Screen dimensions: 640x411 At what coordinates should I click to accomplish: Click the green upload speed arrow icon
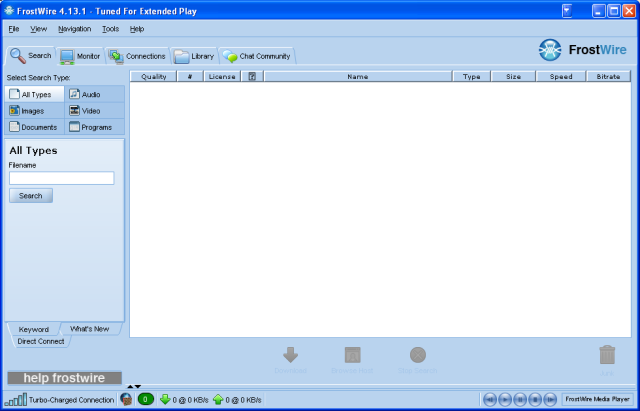pos(218,399)
